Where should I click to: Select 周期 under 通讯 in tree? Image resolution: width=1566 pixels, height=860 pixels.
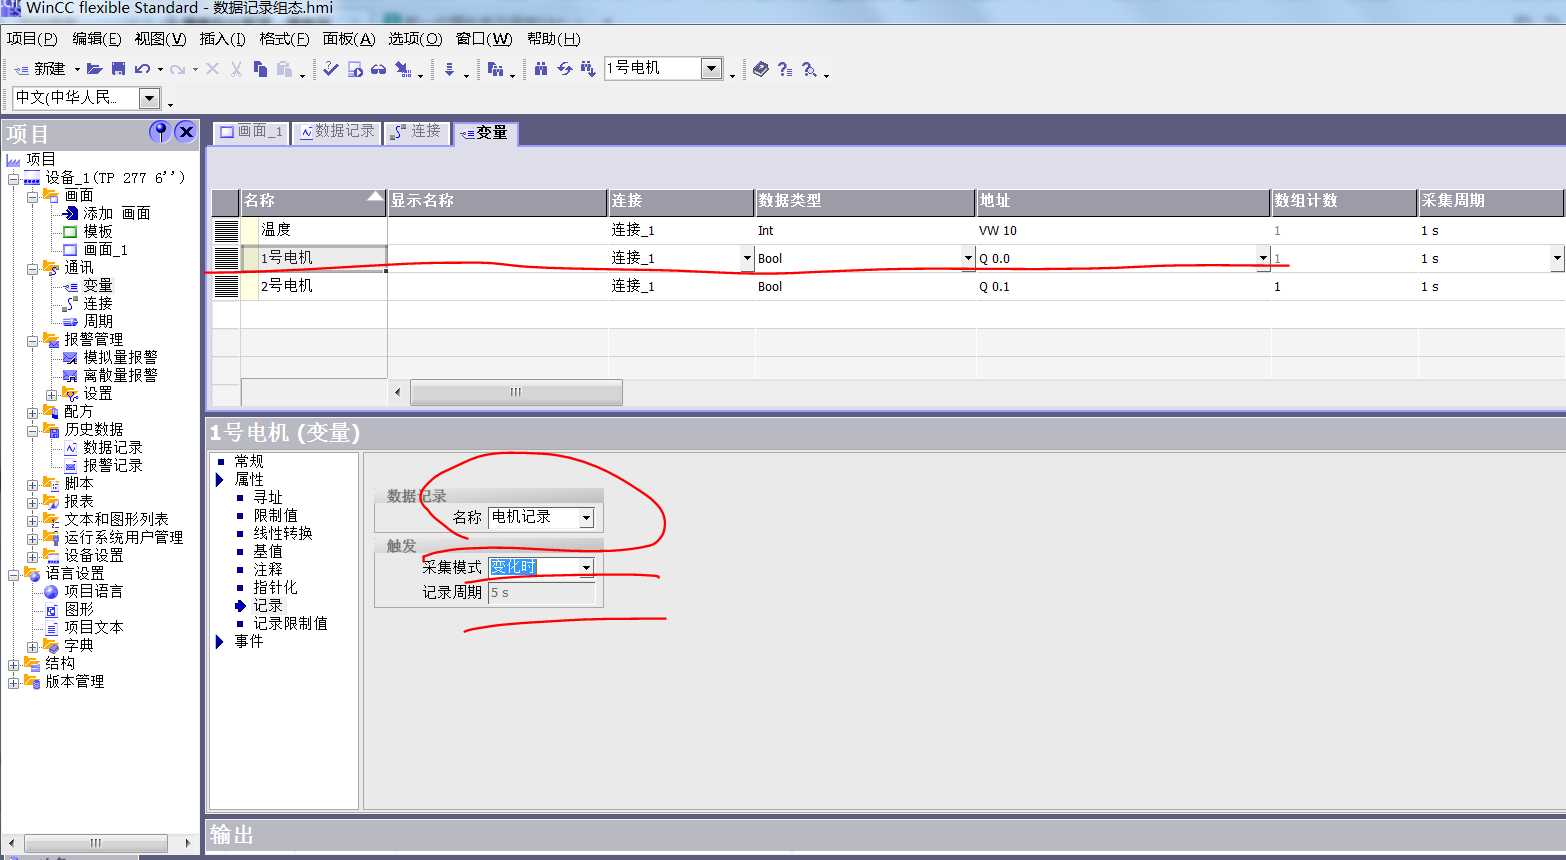coord(98,321)
